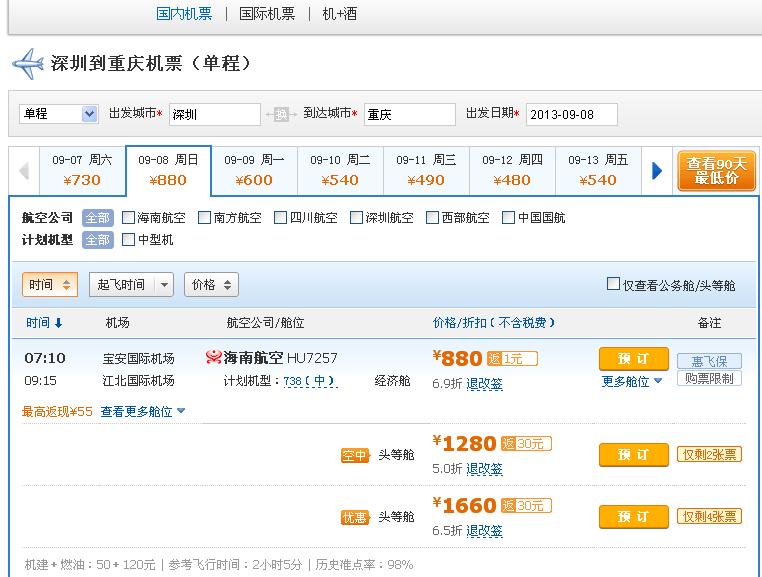The height and width of the screenshot is (577, 762).
Task: Swap departure and arrival cities icon
Action: click(x=281, y=115)
